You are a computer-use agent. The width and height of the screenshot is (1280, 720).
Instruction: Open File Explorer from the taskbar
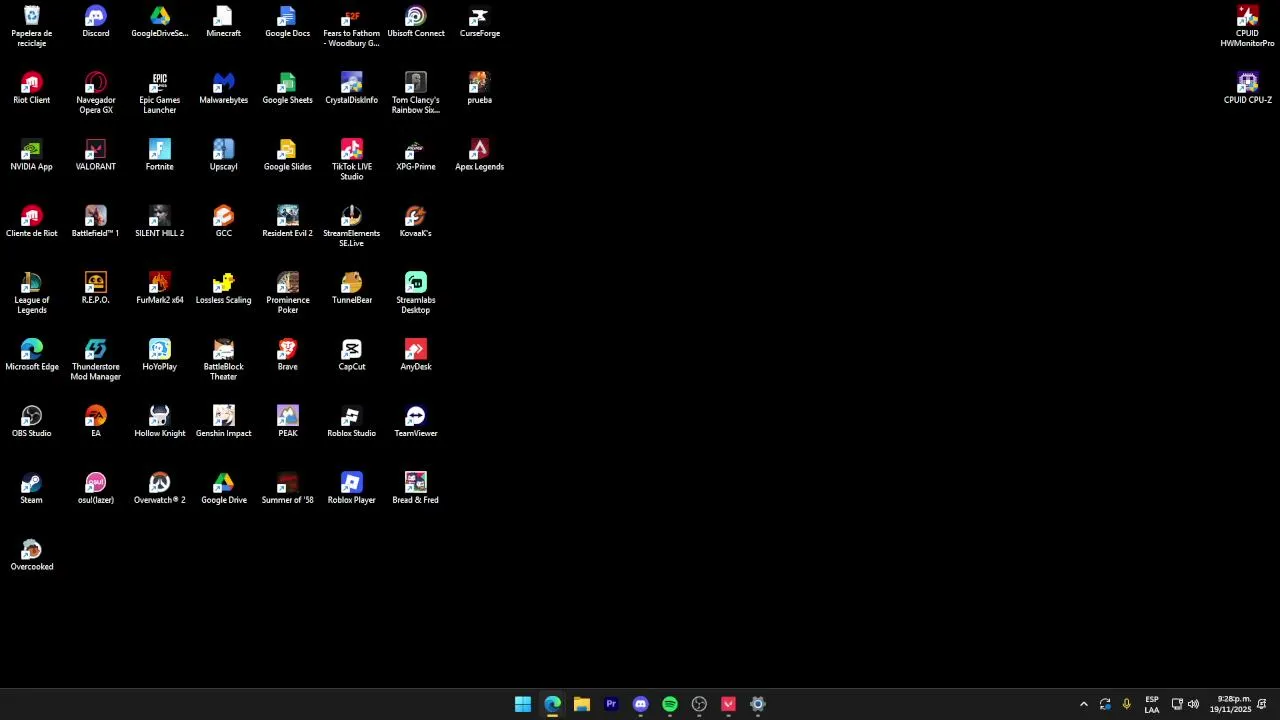pyautogui.click(x=581, y=704)
